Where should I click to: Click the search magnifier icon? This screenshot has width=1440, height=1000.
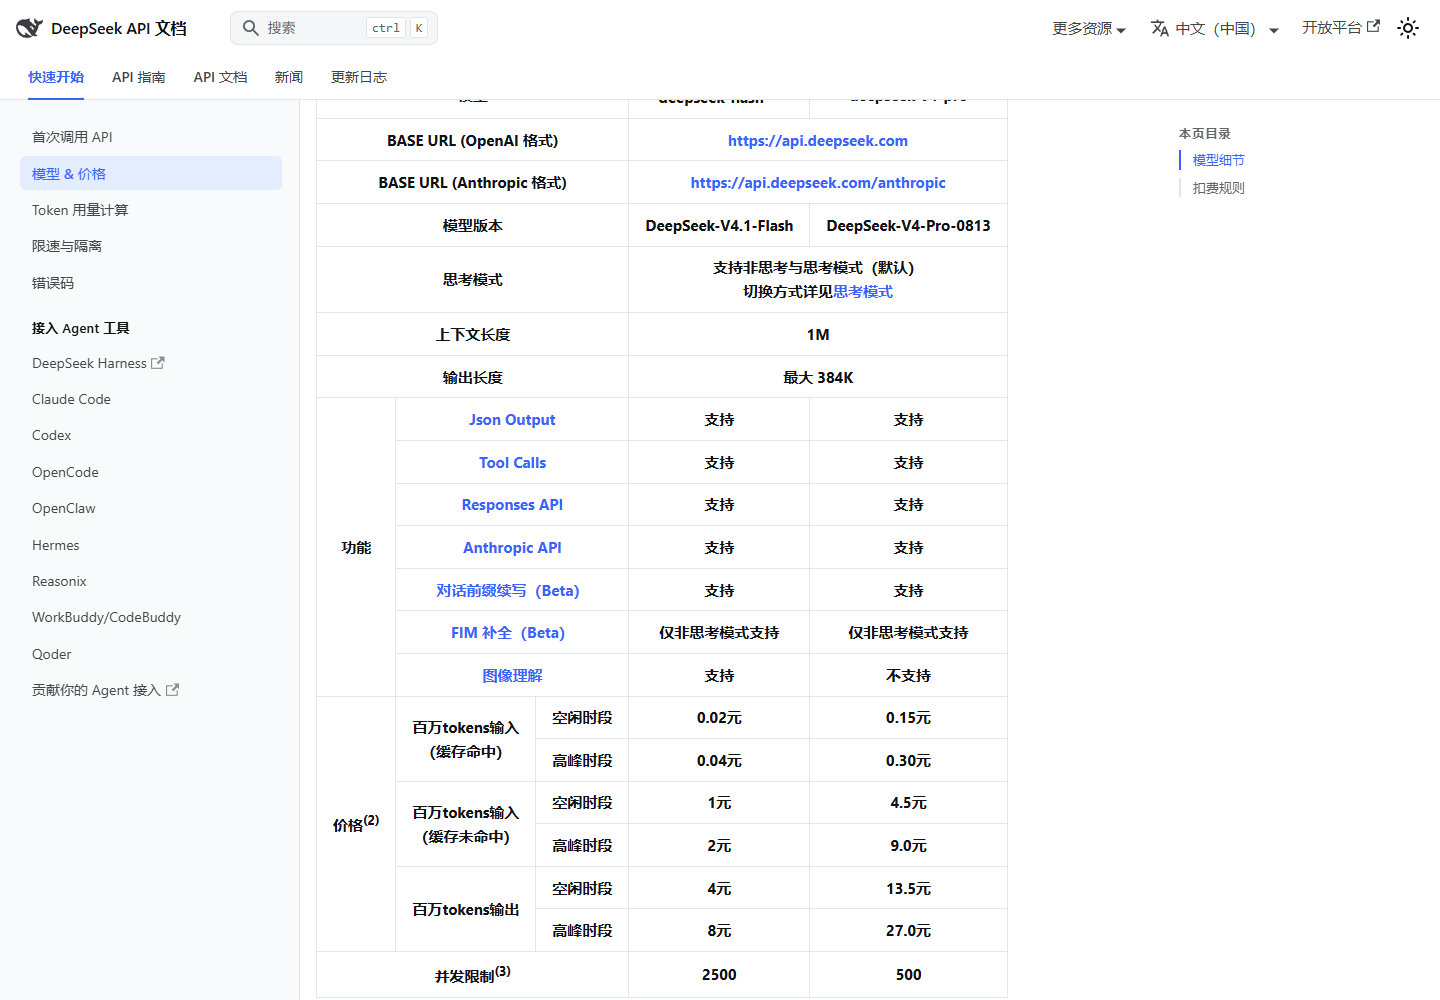[x=251, y=28]
